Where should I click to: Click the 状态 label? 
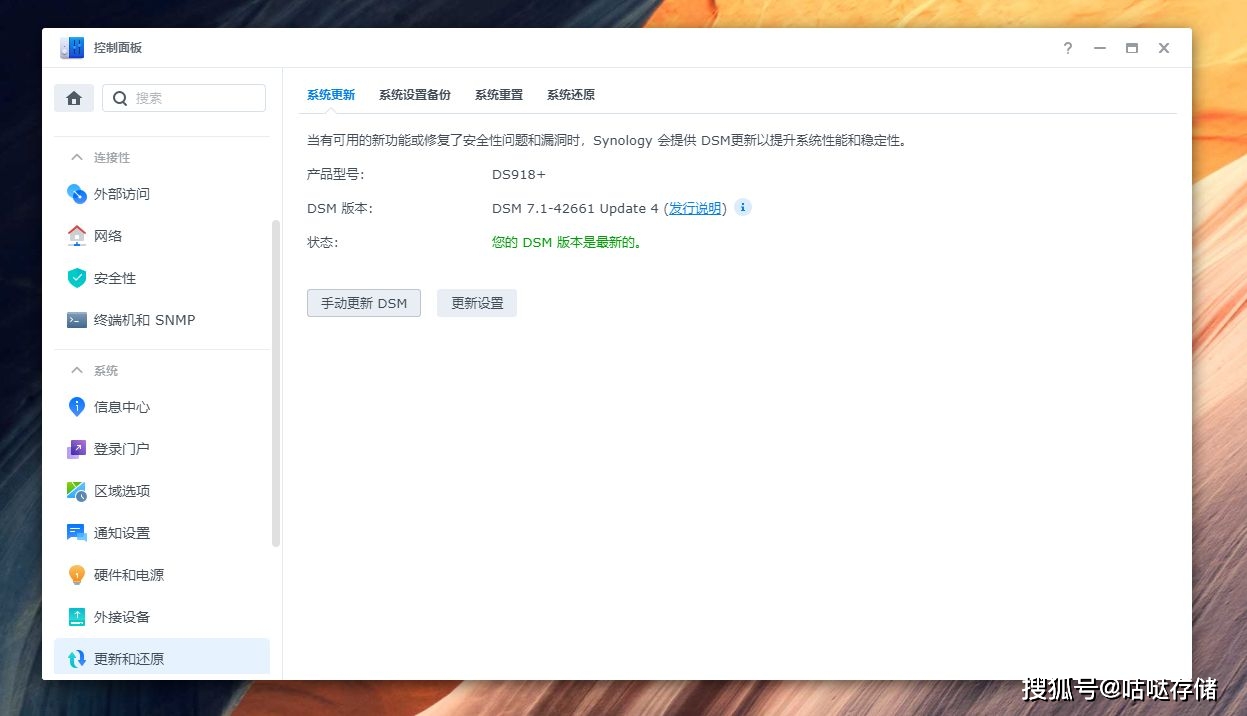323,242
